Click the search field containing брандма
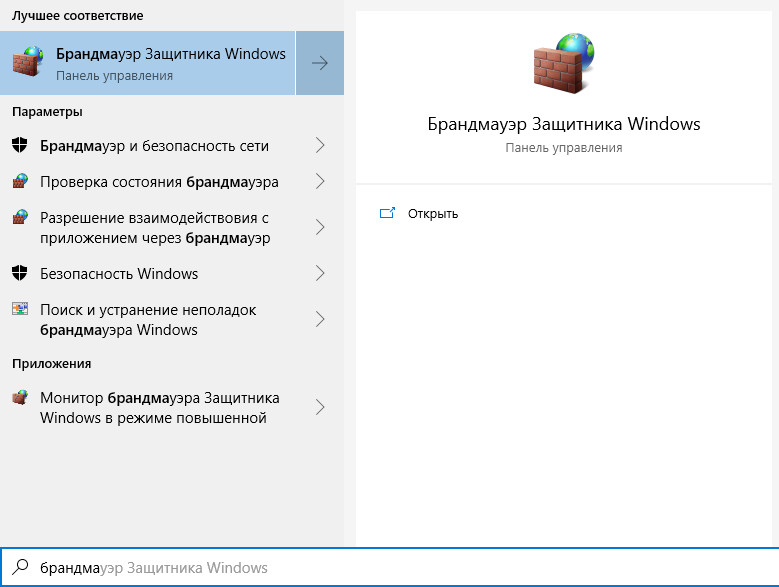Screen dimensions: 779x587 tap(390, 567)
